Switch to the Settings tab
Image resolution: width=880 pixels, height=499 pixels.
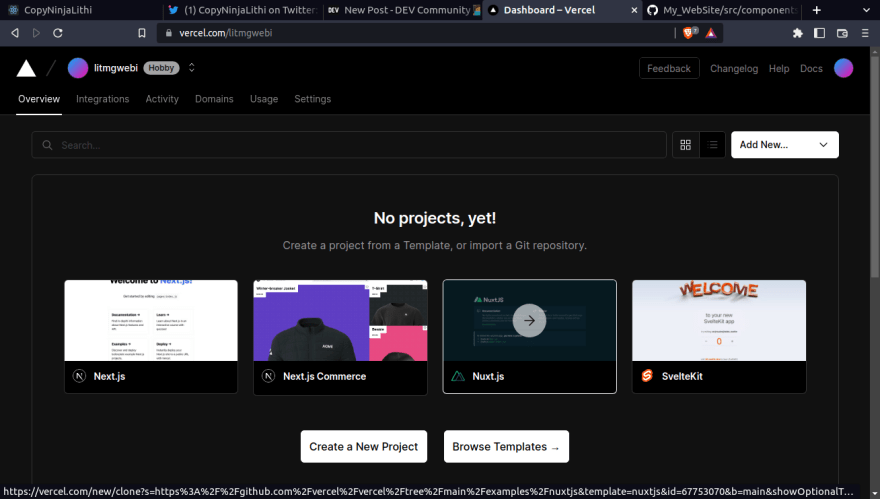pos(313,99)
